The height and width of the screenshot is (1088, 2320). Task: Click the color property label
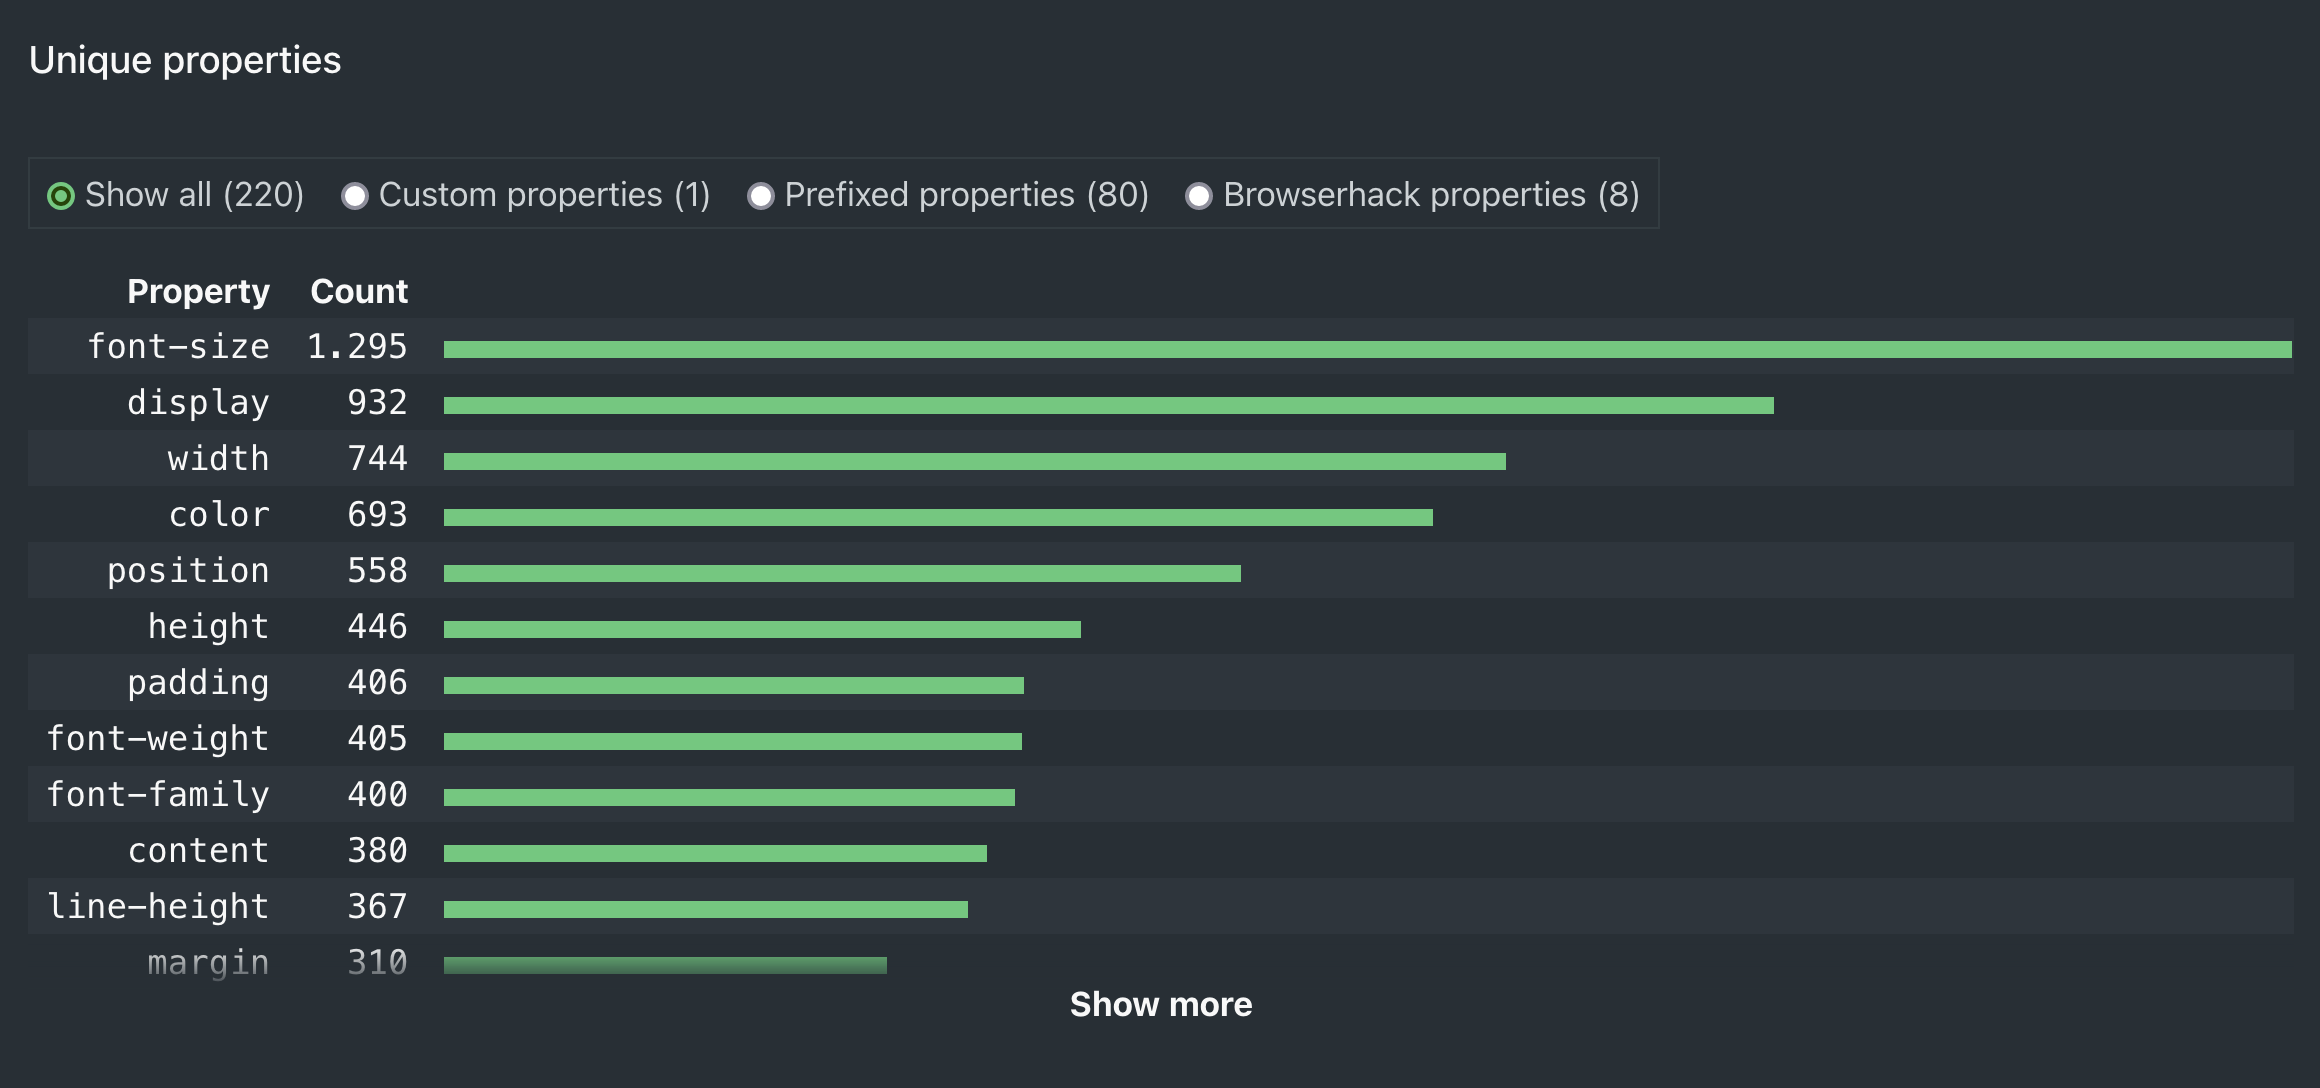[x=218, y=514]
